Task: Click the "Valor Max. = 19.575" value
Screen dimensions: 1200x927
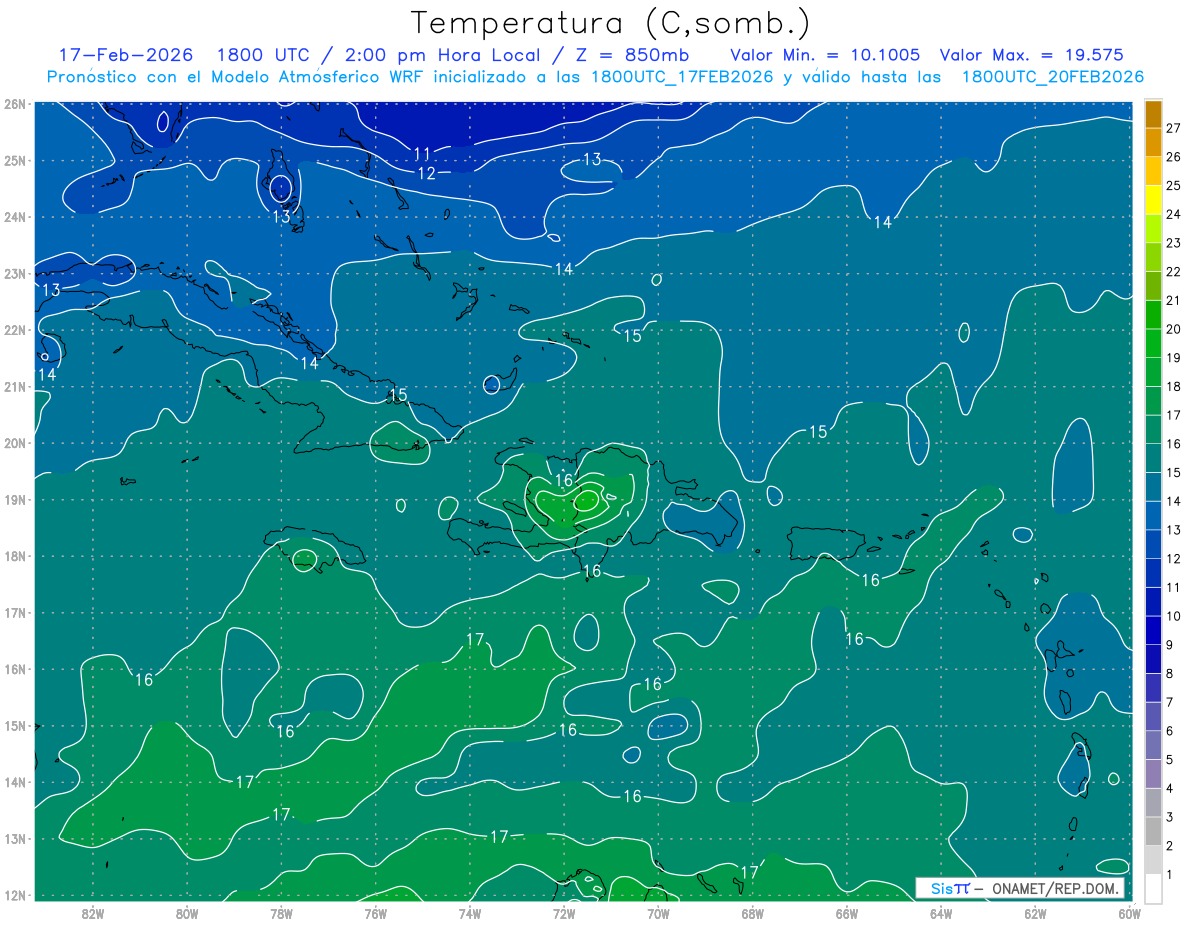Action: 1032,55
